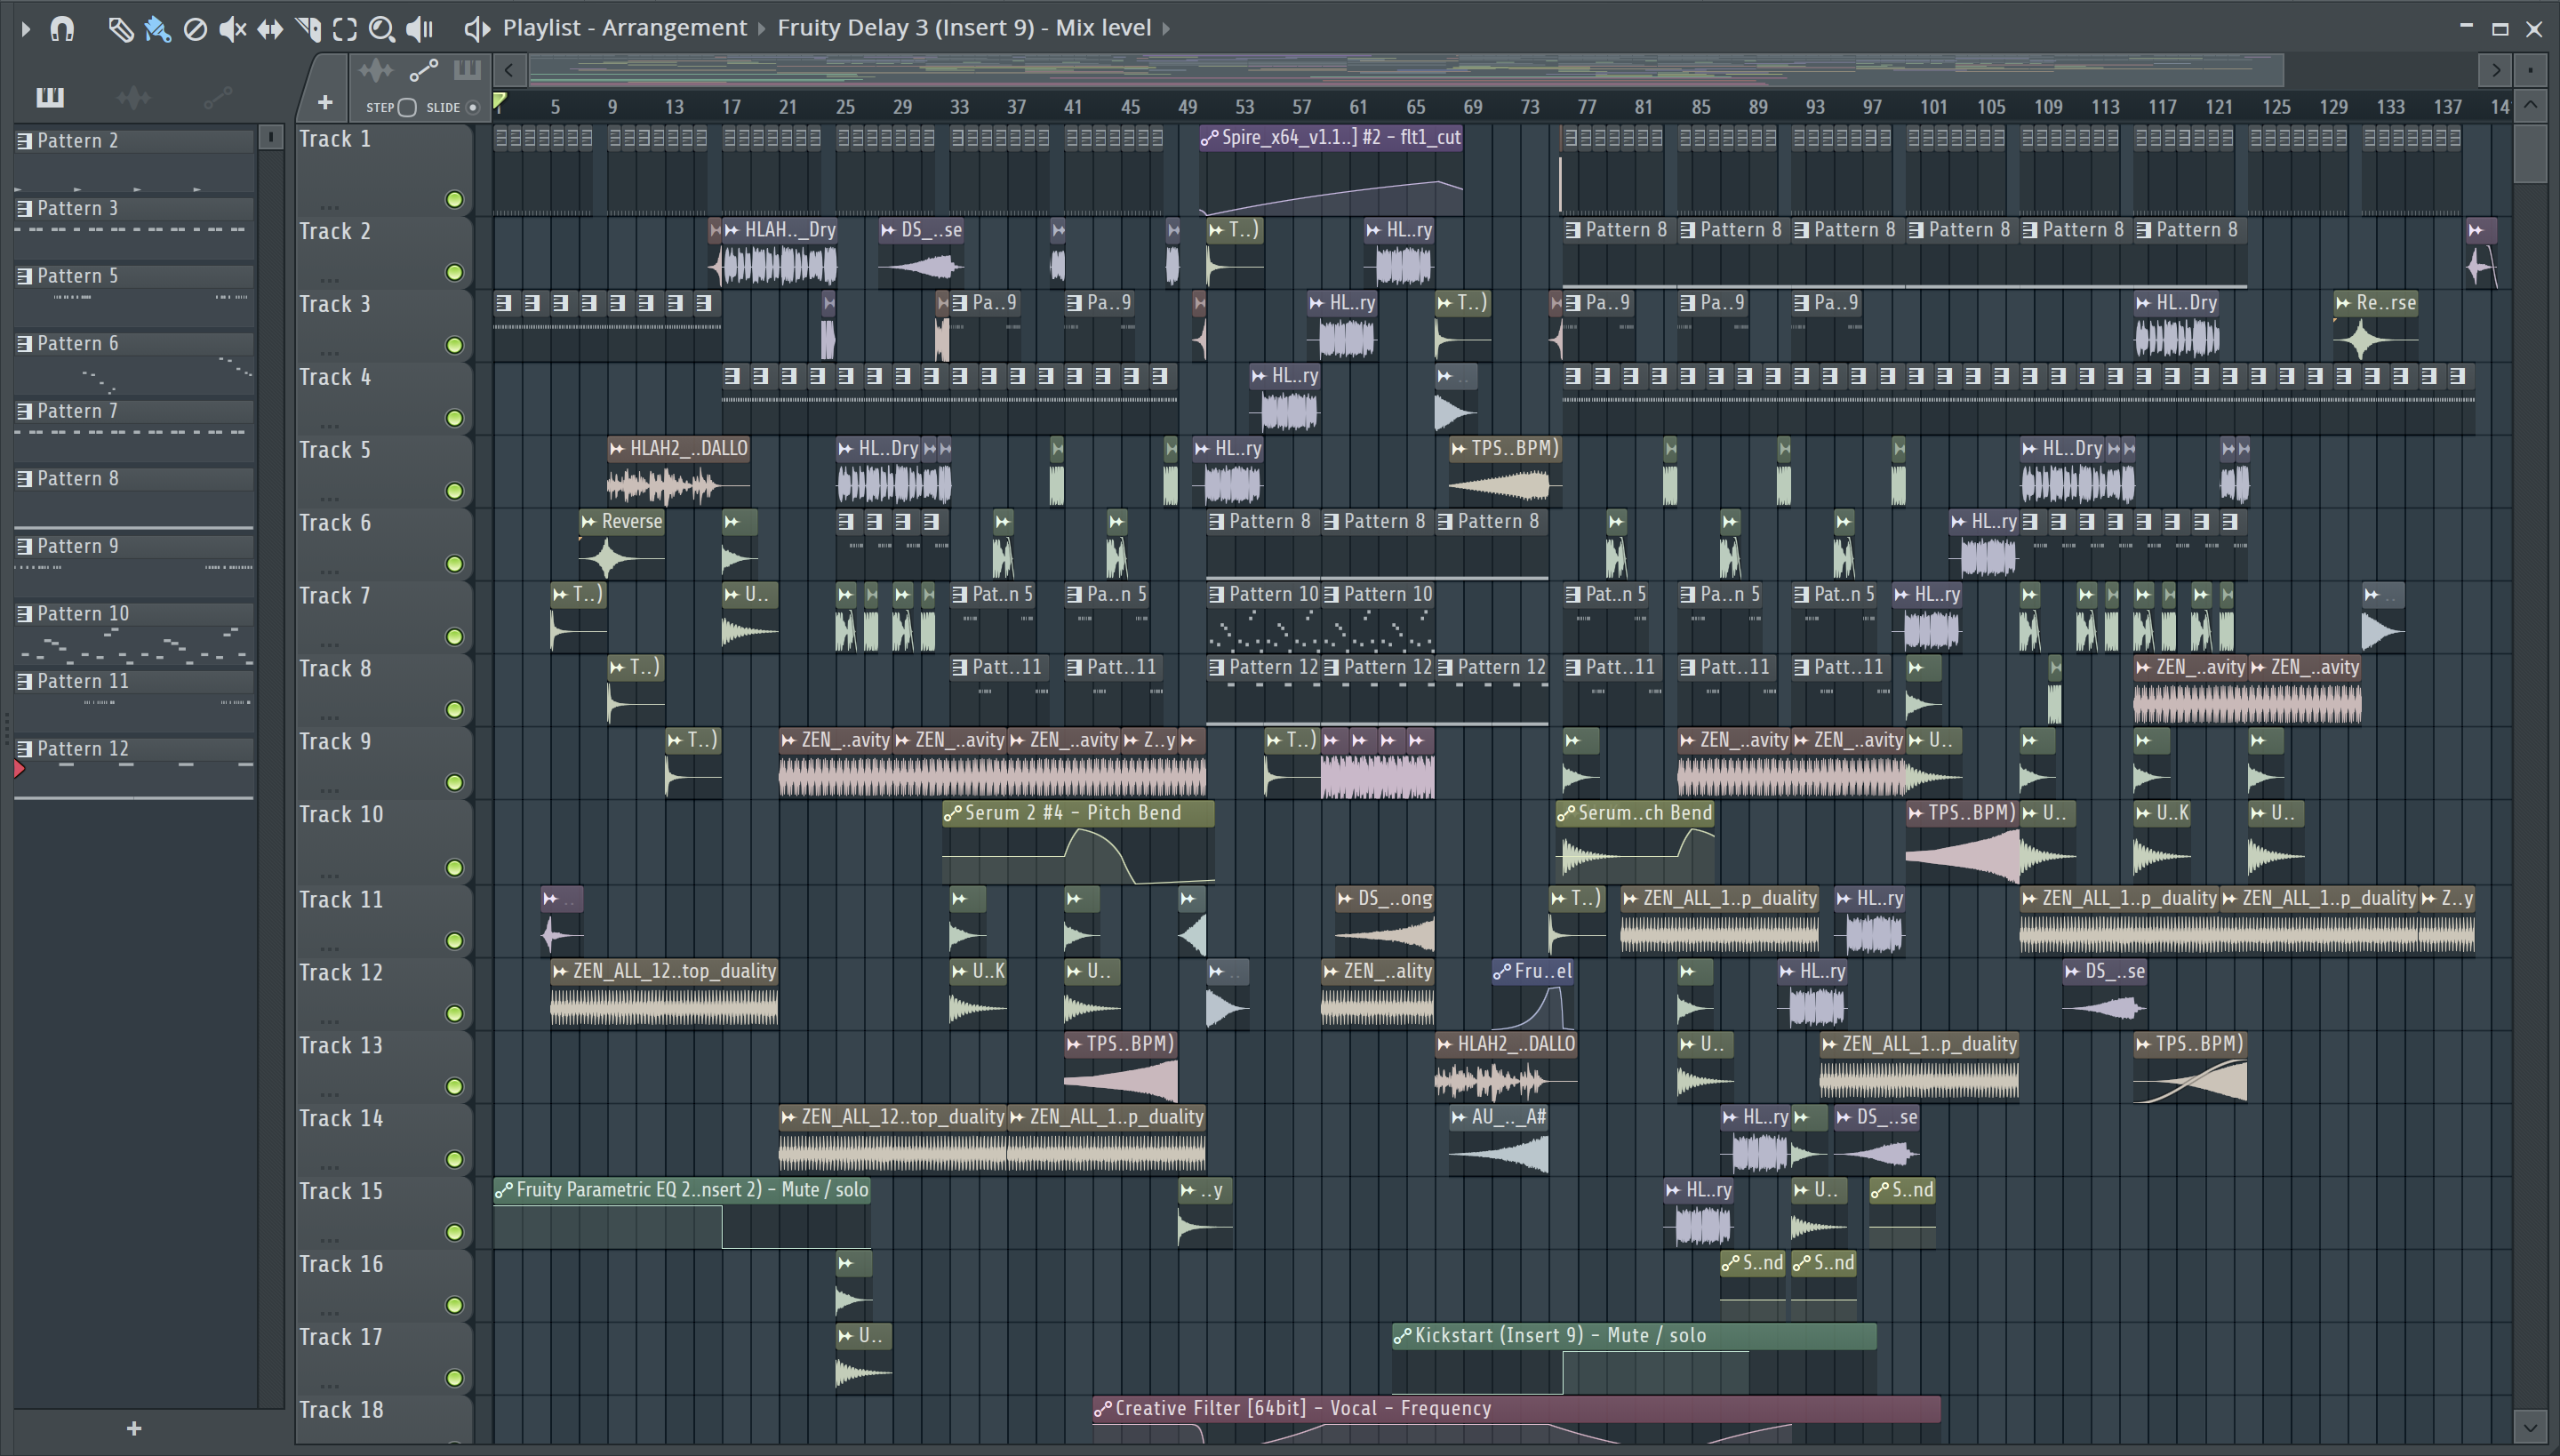2560x1456 pixels.
Task: Select Pattern 10 in picker
Action: (x=134, y=614)
